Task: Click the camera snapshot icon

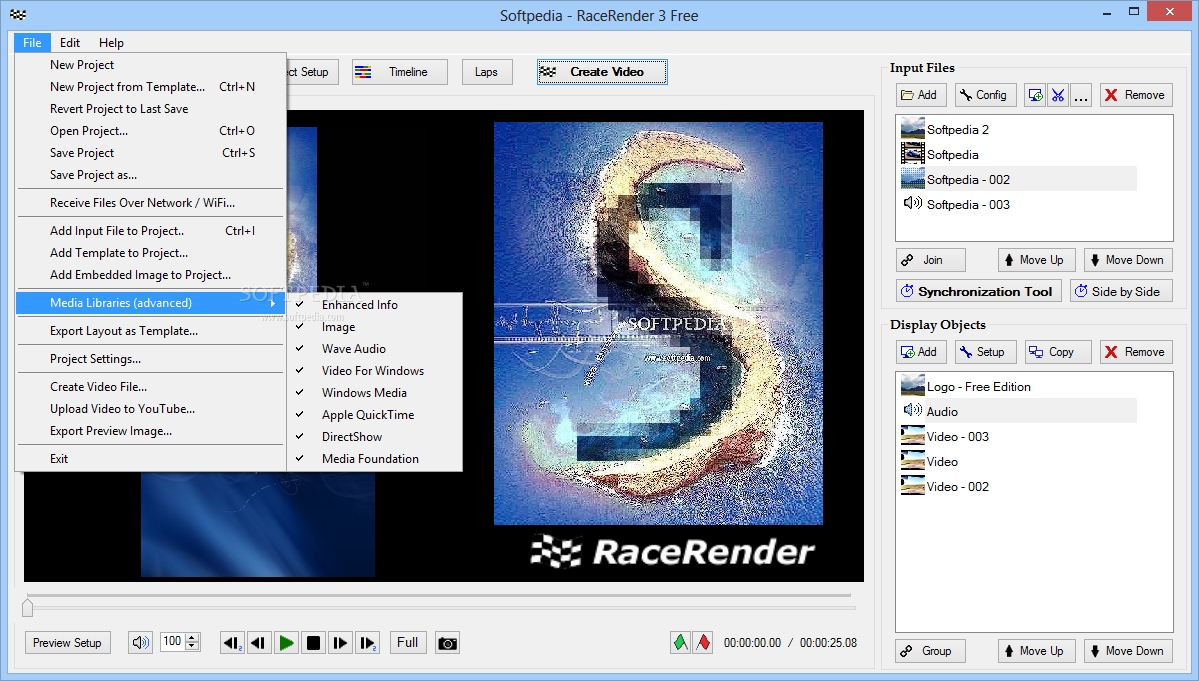Action: click(447, 643)
